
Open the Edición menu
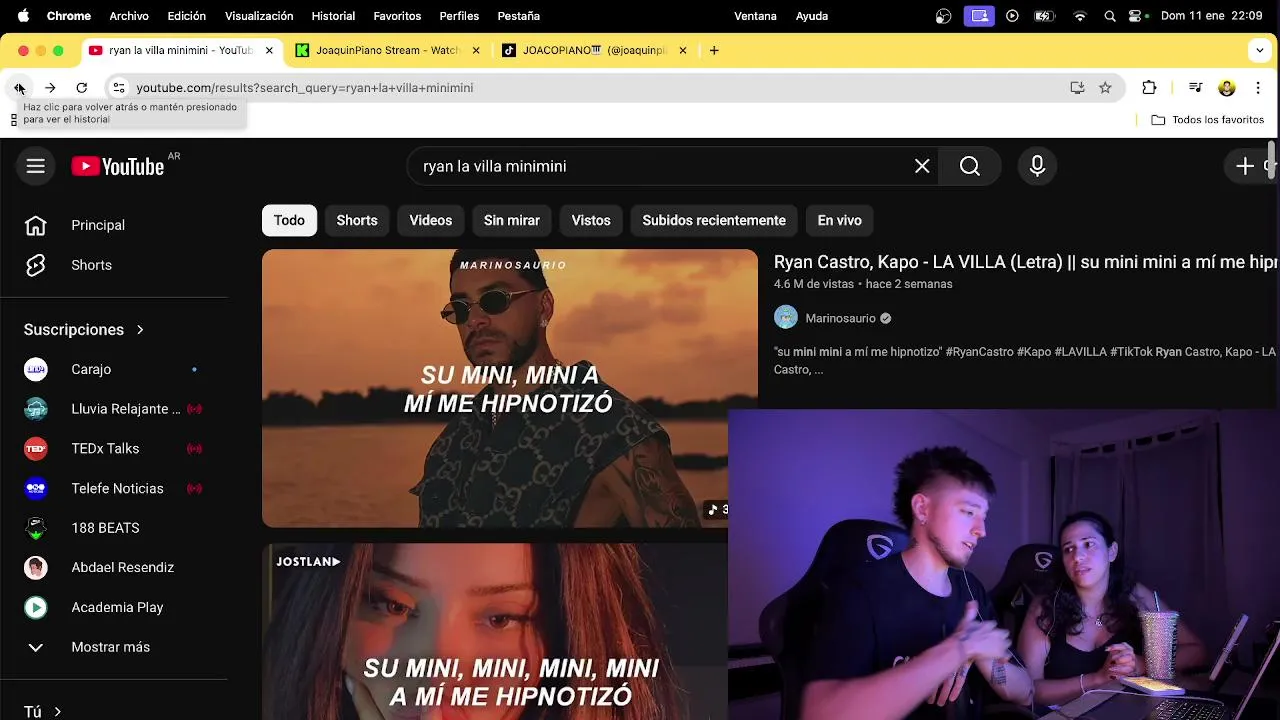point(187,16)
